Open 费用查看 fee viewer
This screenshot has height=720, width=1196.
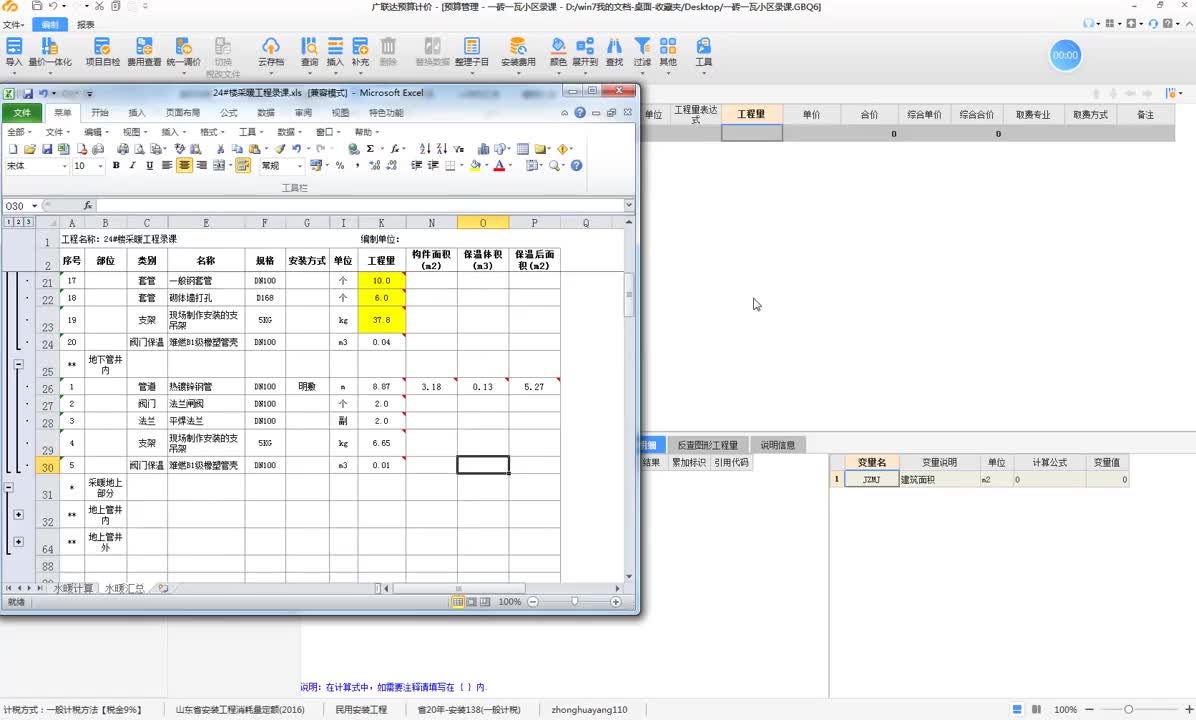pyautogui.click(x=144, y=52)
